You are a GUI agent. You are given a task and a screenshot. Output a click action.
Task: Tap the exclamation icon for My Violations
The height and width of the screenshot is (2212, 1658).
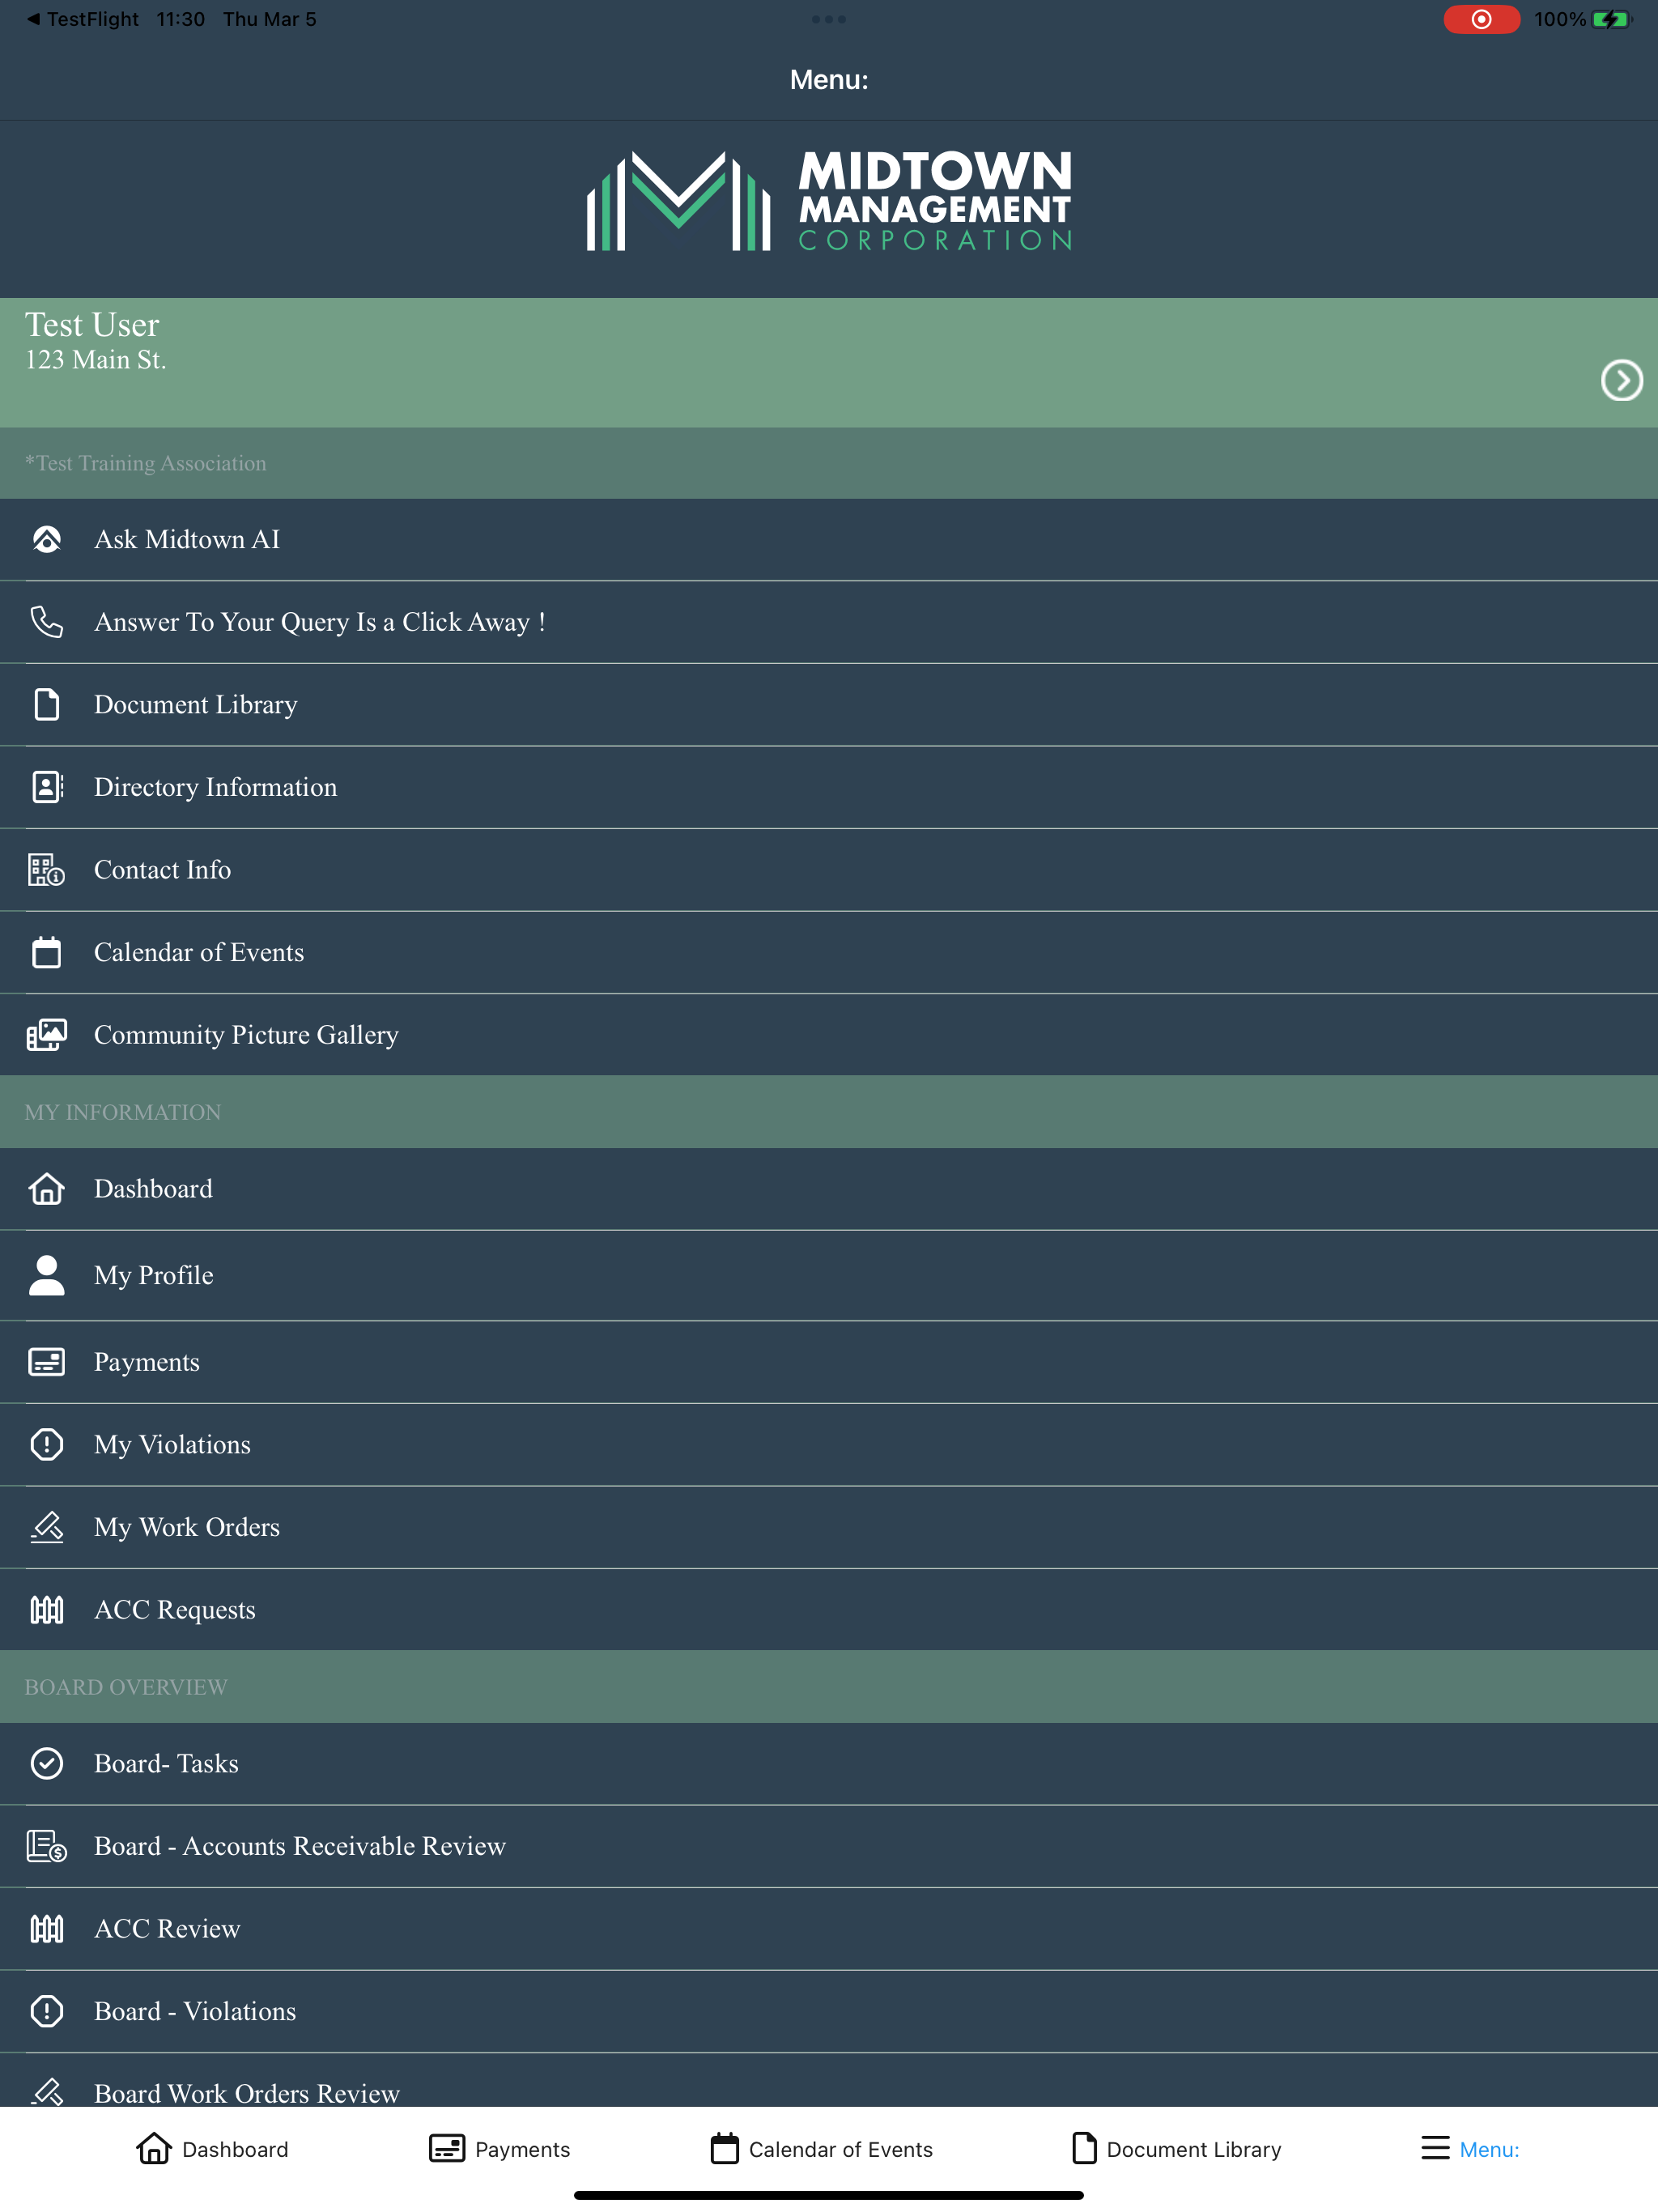tap(47, 1444)
